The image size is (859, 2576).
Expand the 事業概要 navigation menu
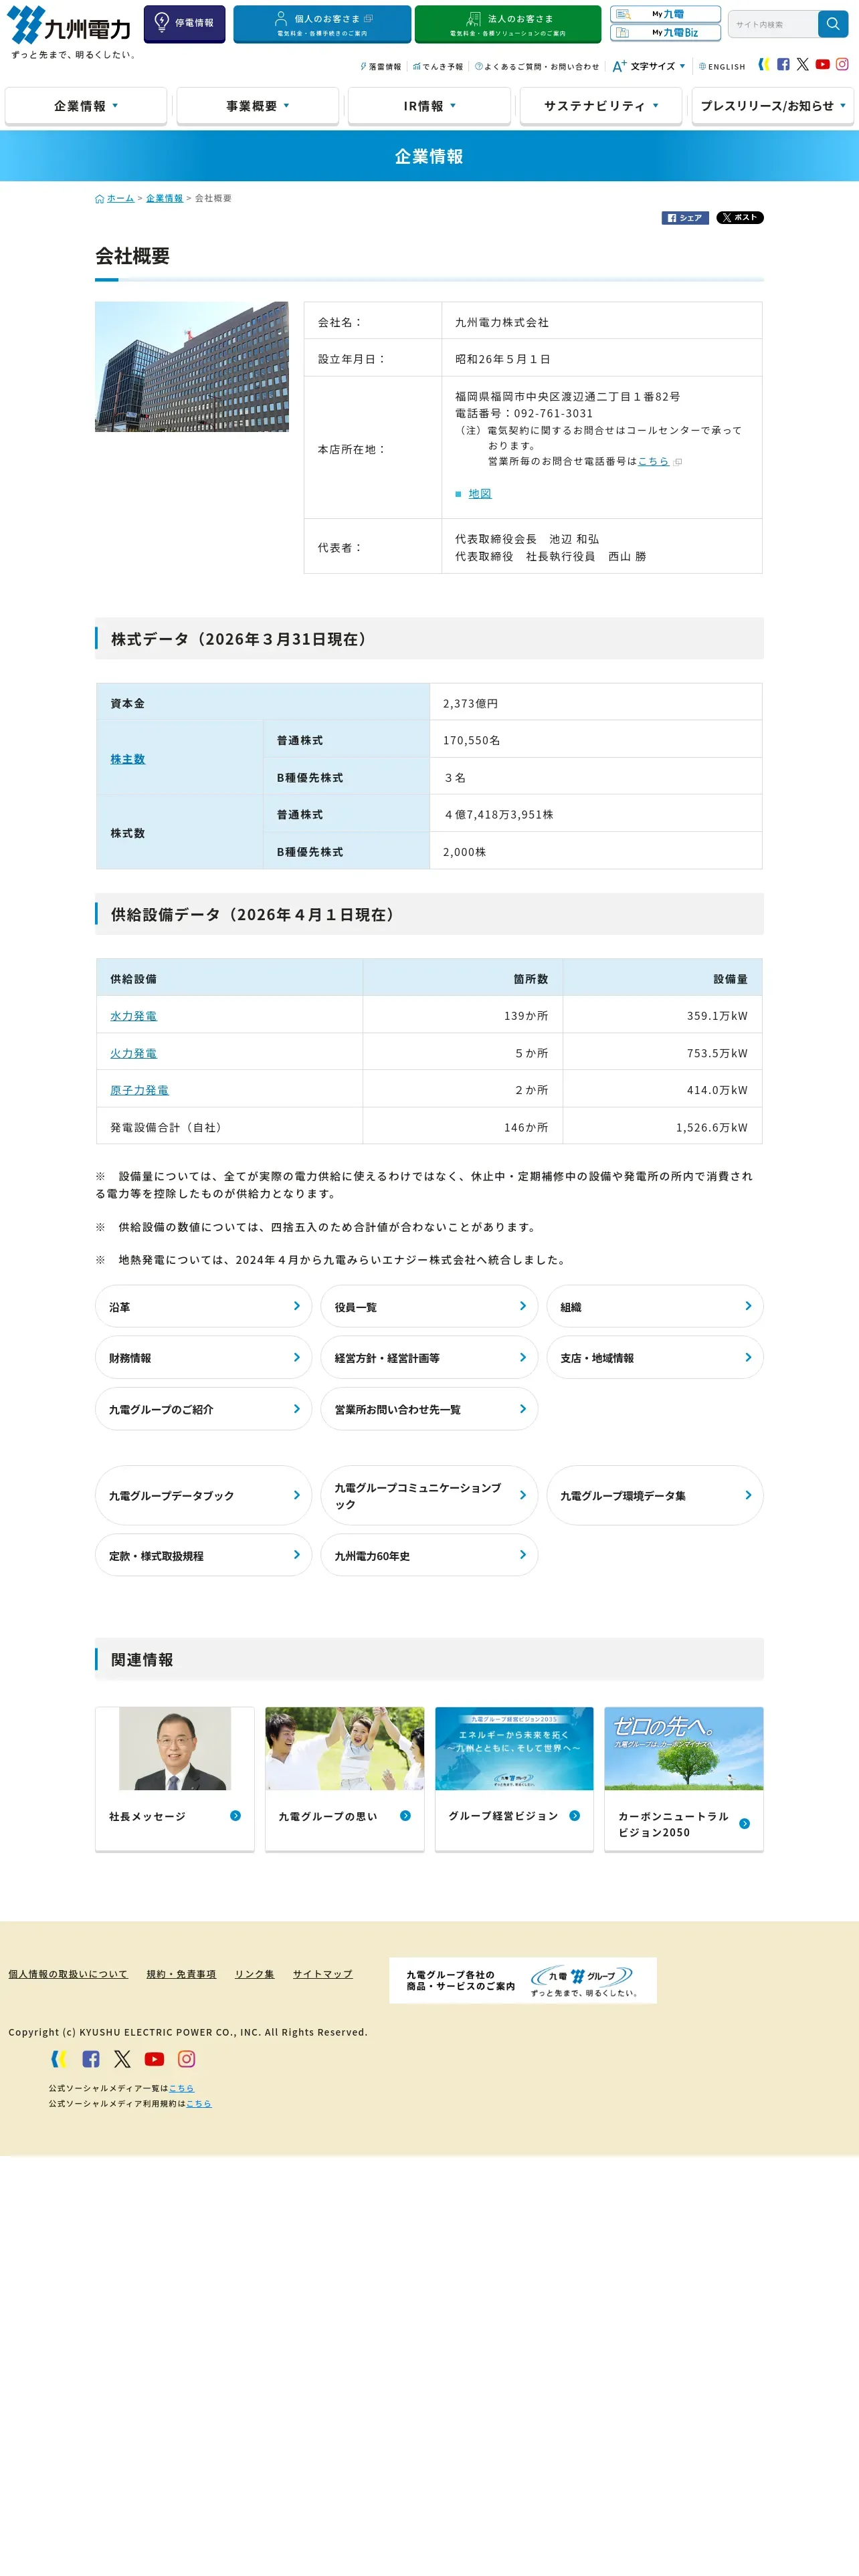tap(258, 106)
